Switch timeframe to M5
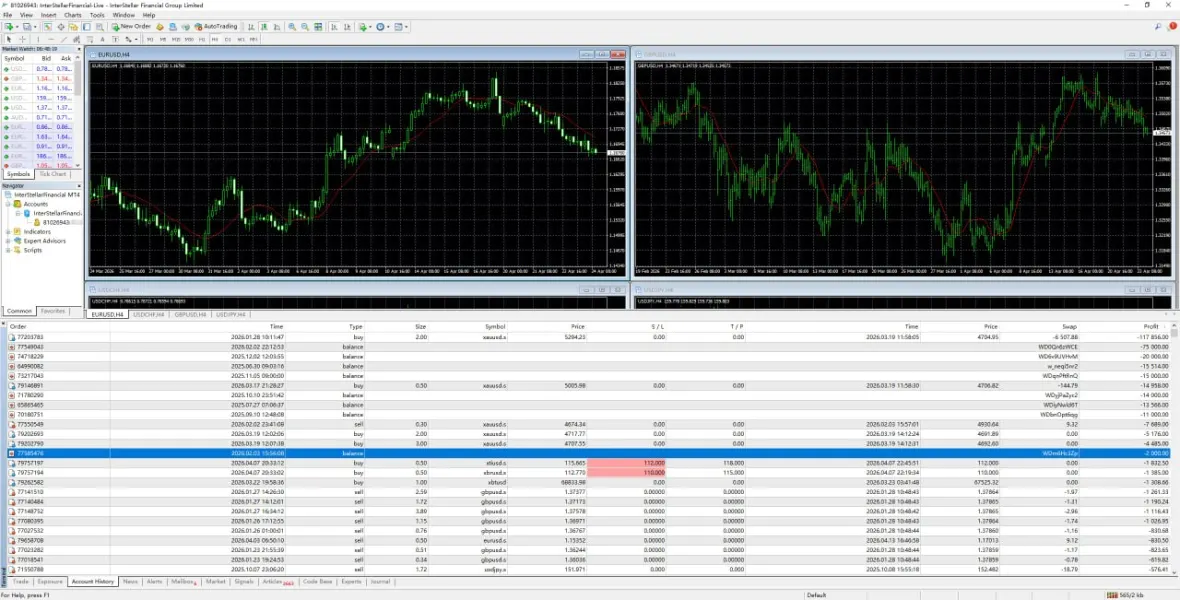This screenshot has height=600, width=1180. [163, 39]
